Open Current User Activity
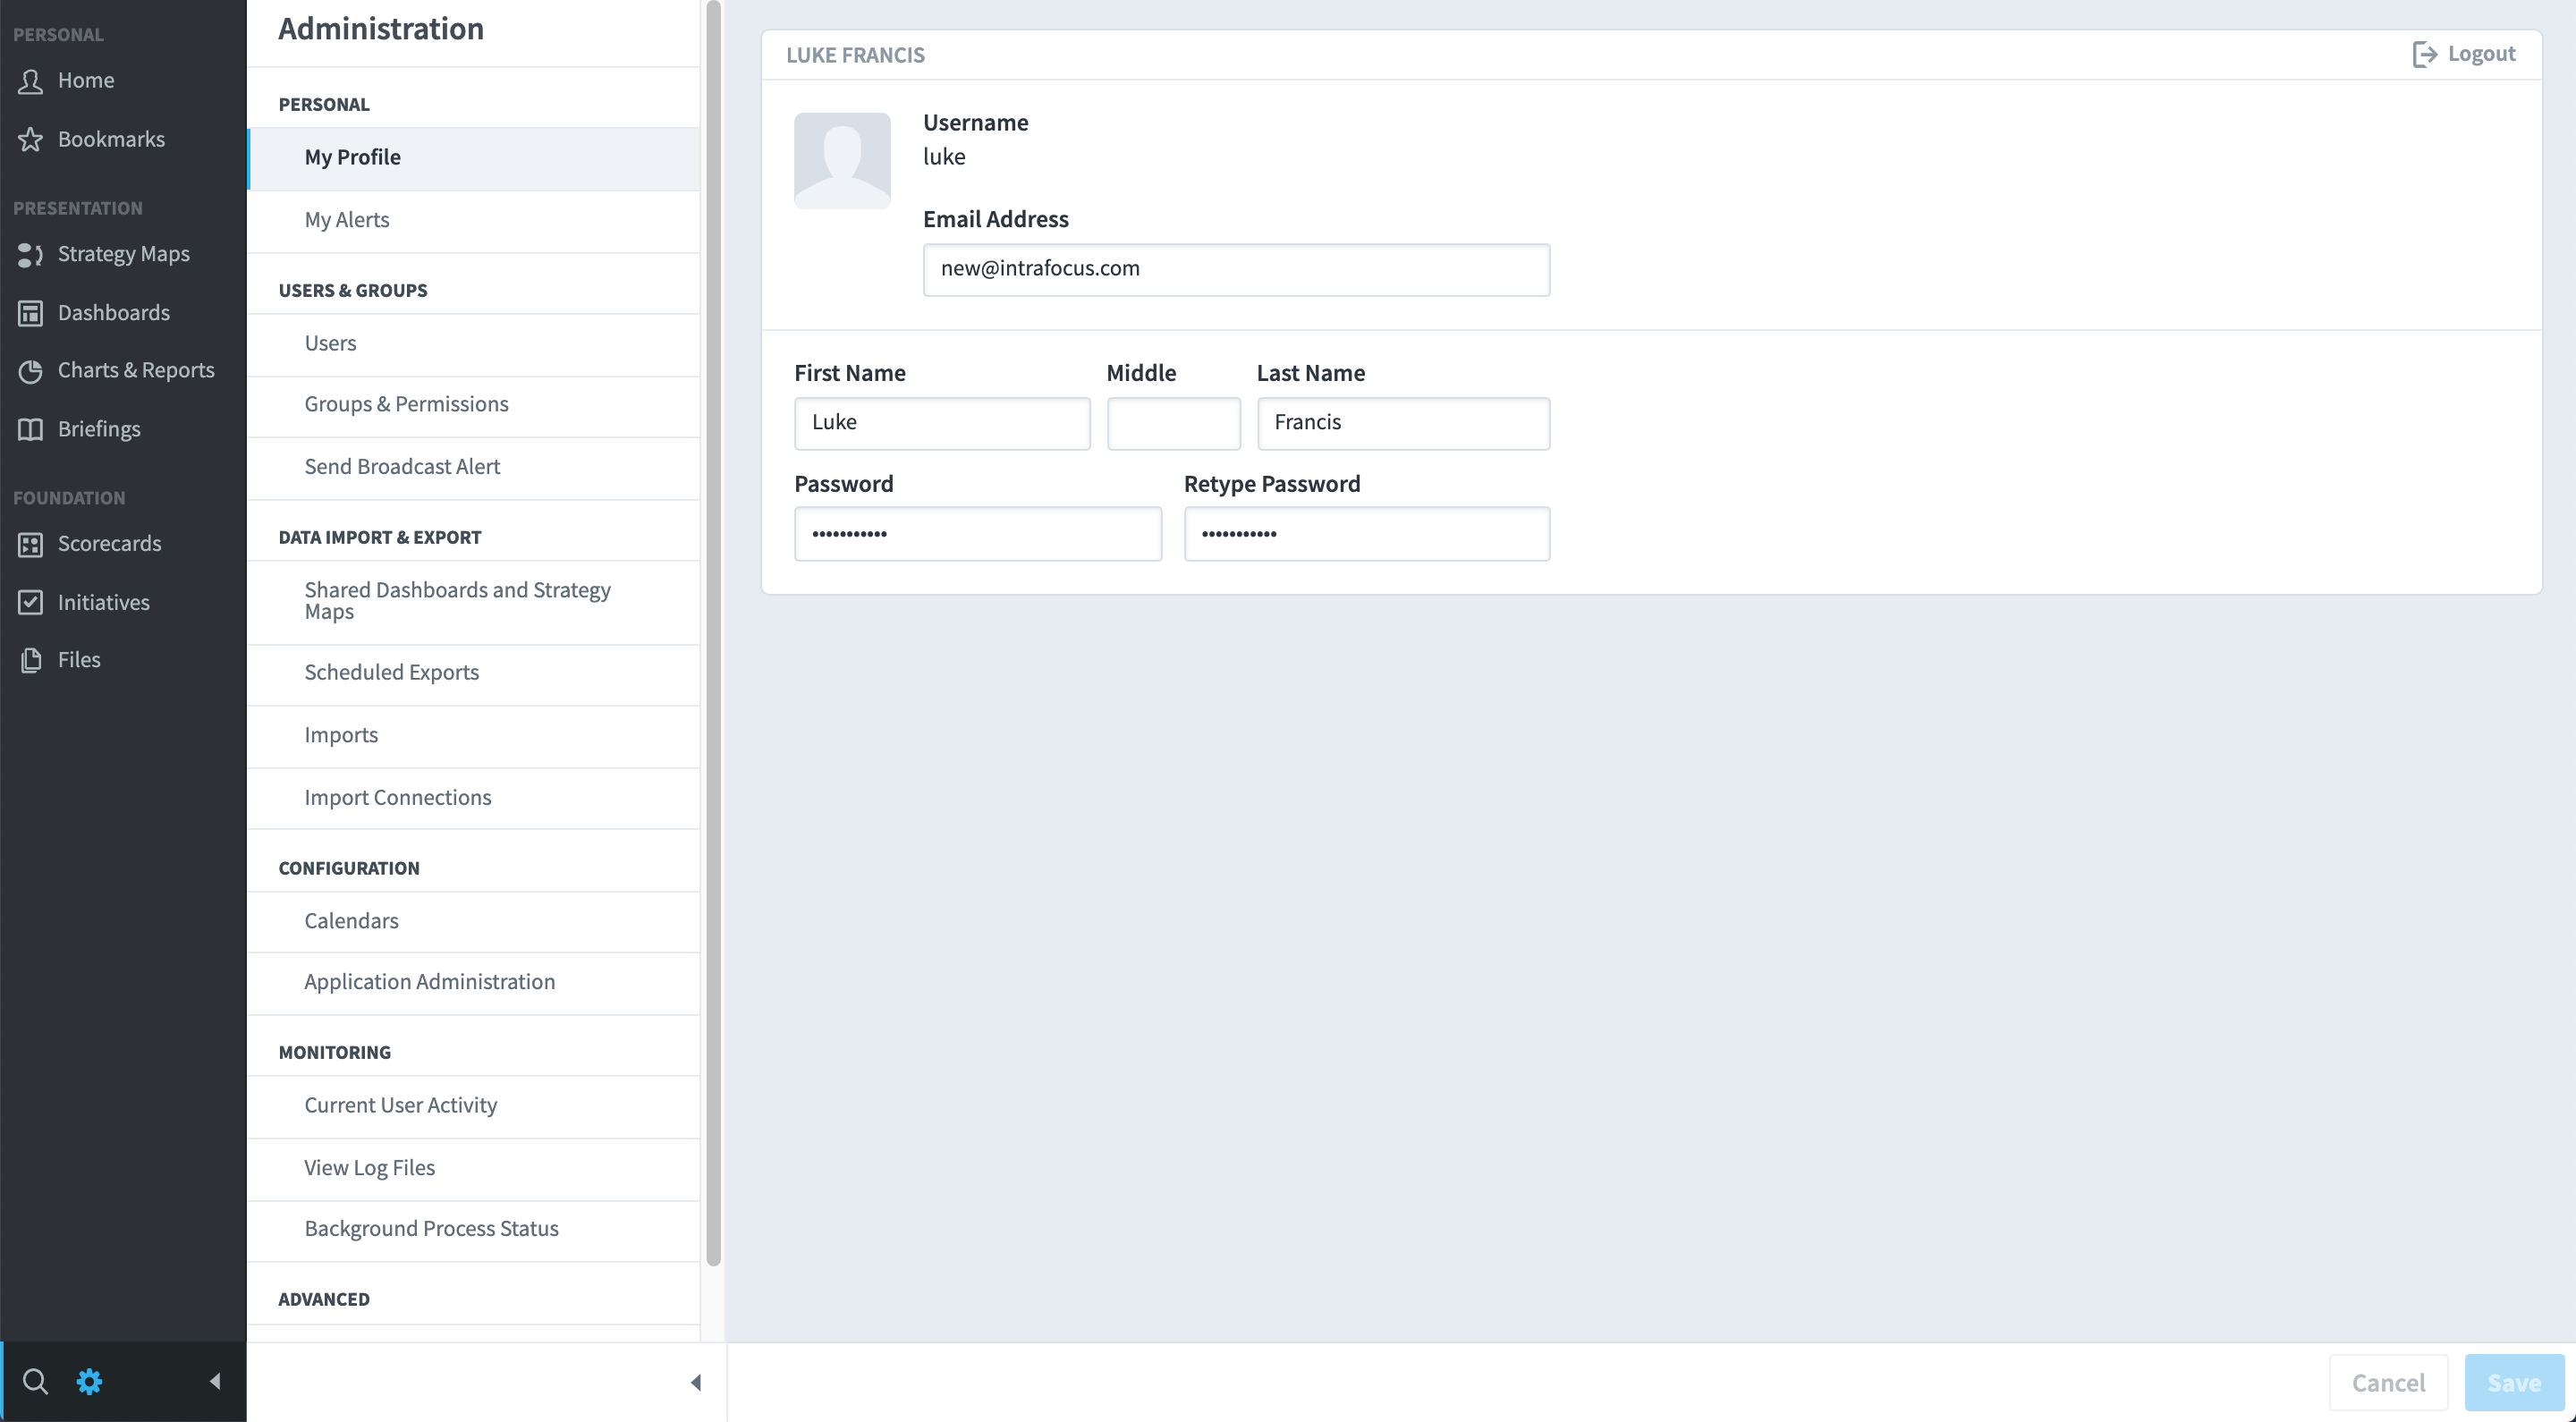The height and width of the screenshot is (1422, 2576). (x=474, y=1106)
